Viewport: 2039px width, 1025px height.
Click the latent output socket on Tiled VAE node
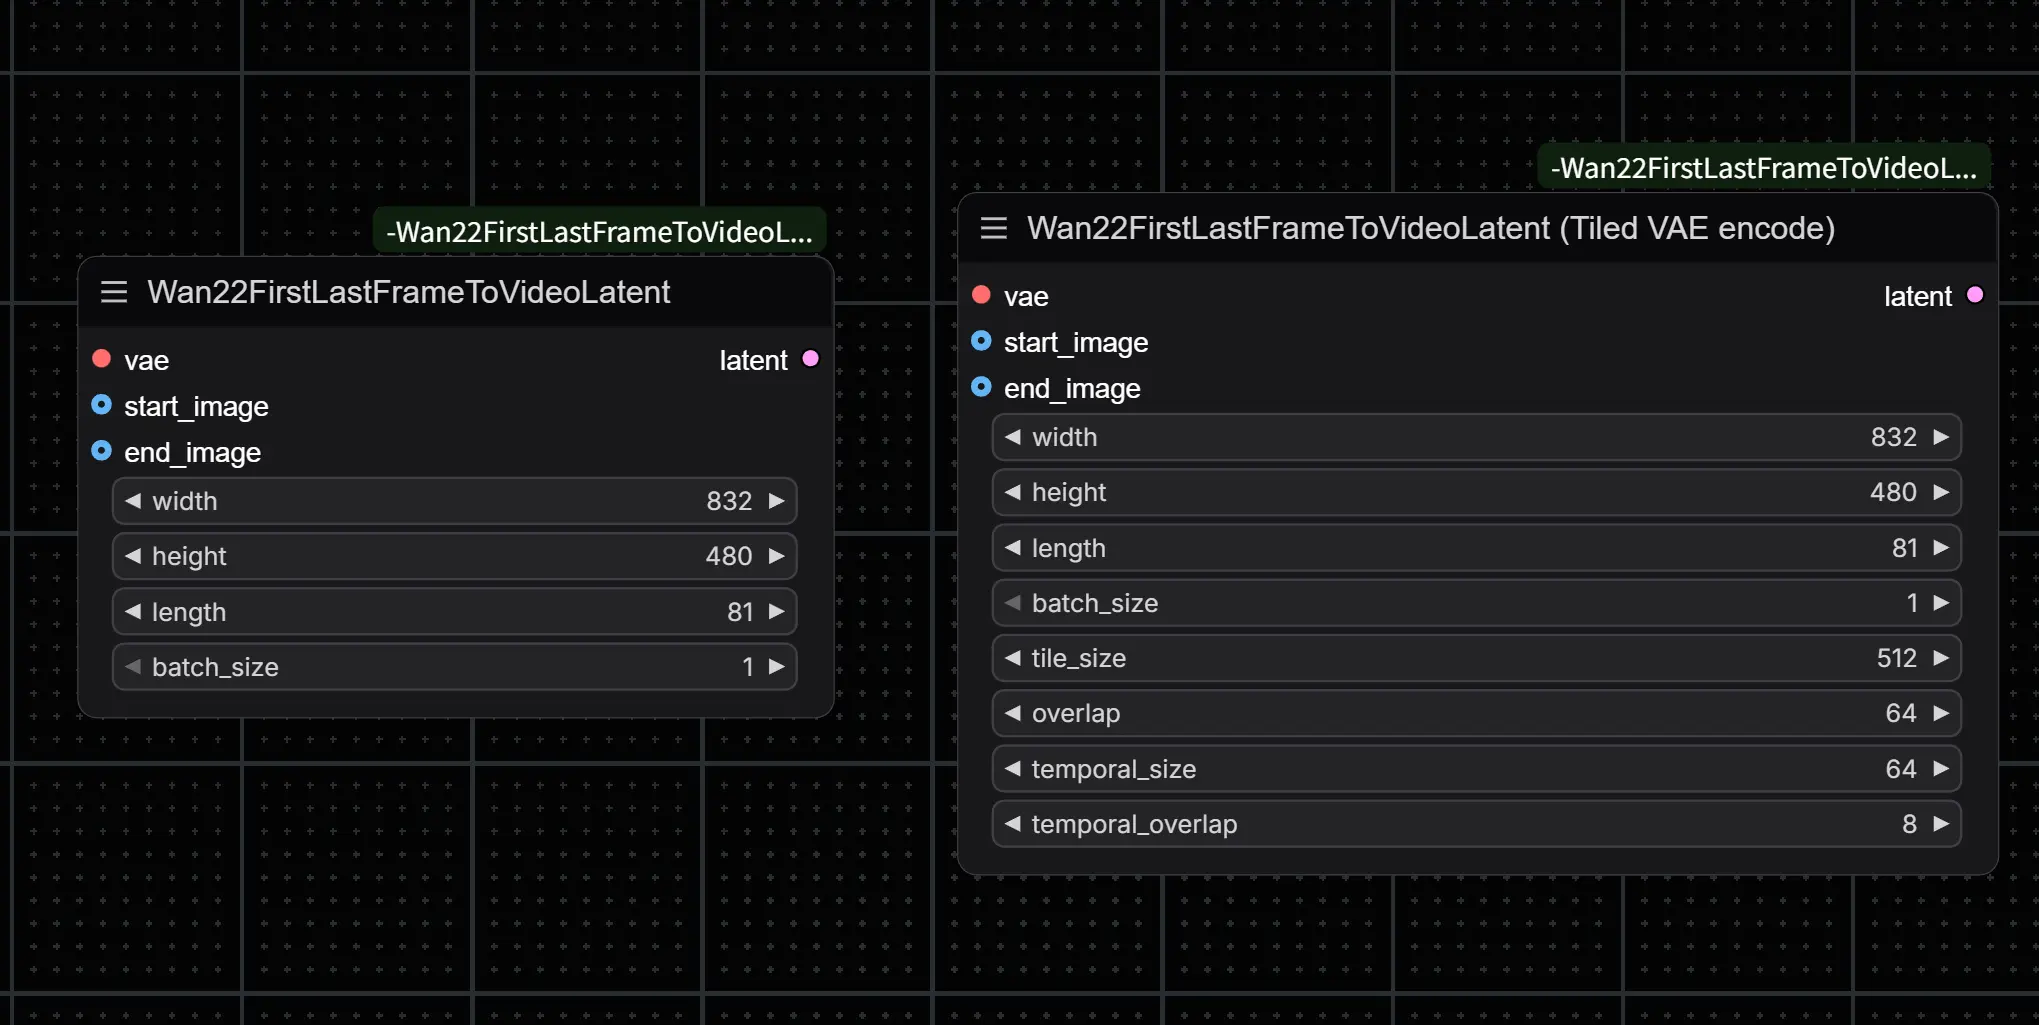1974,295
